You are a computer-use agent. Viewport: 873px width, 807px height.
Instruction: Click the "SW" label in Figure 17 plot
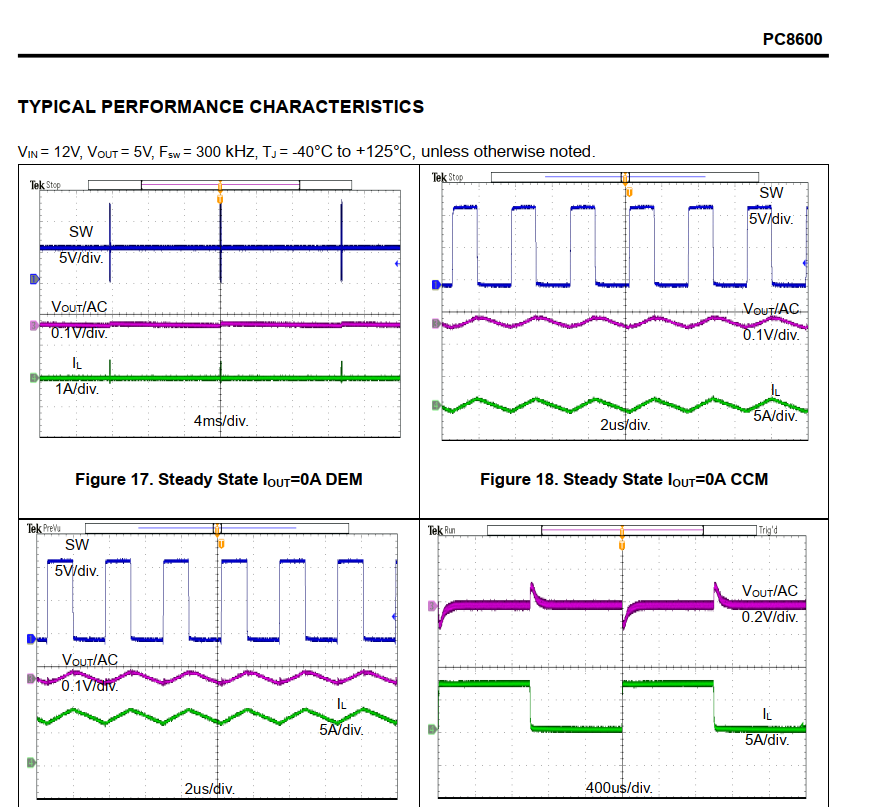tap(81, 232)
